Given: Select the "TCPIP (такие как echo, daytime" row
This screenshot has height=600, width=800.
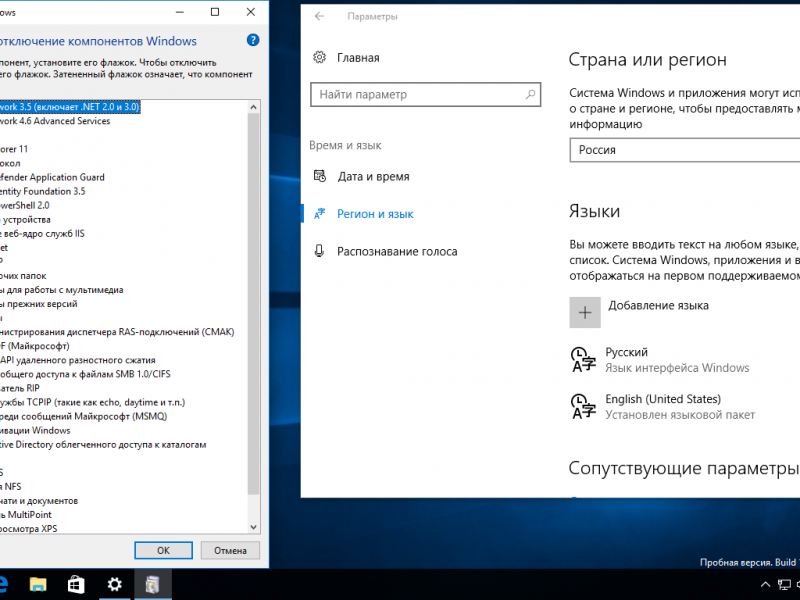Looking at the screenshot, I should coord(93,402).
